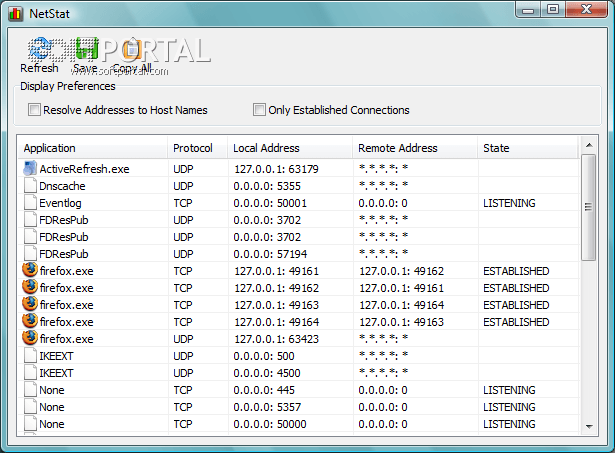Click the Firefox icon for local port 49164
This screenshot has height=453, width=615.
click(30, 321)
